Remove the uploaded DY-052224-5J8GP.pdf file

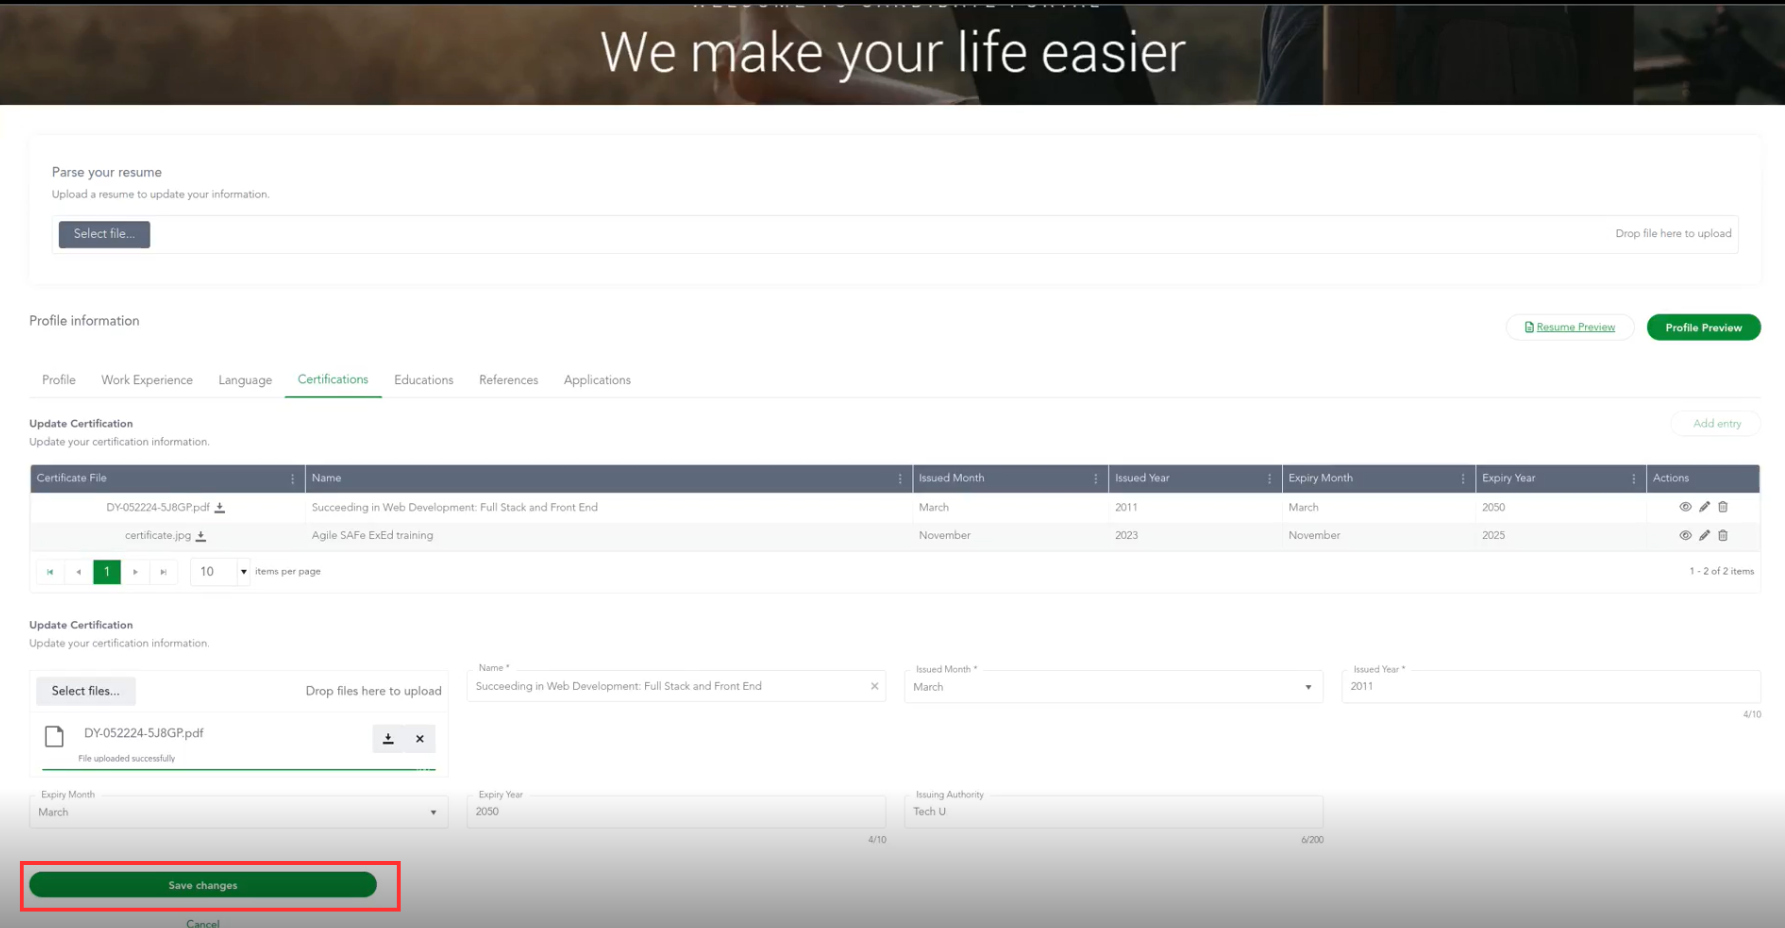(x=420, y=739)
